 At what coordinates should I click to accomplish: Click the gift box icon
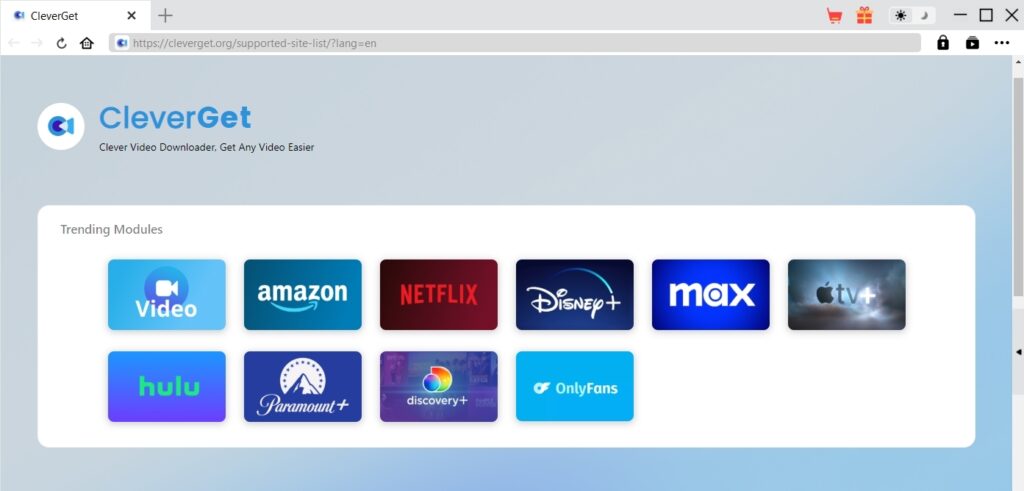[x=865, y=15]
